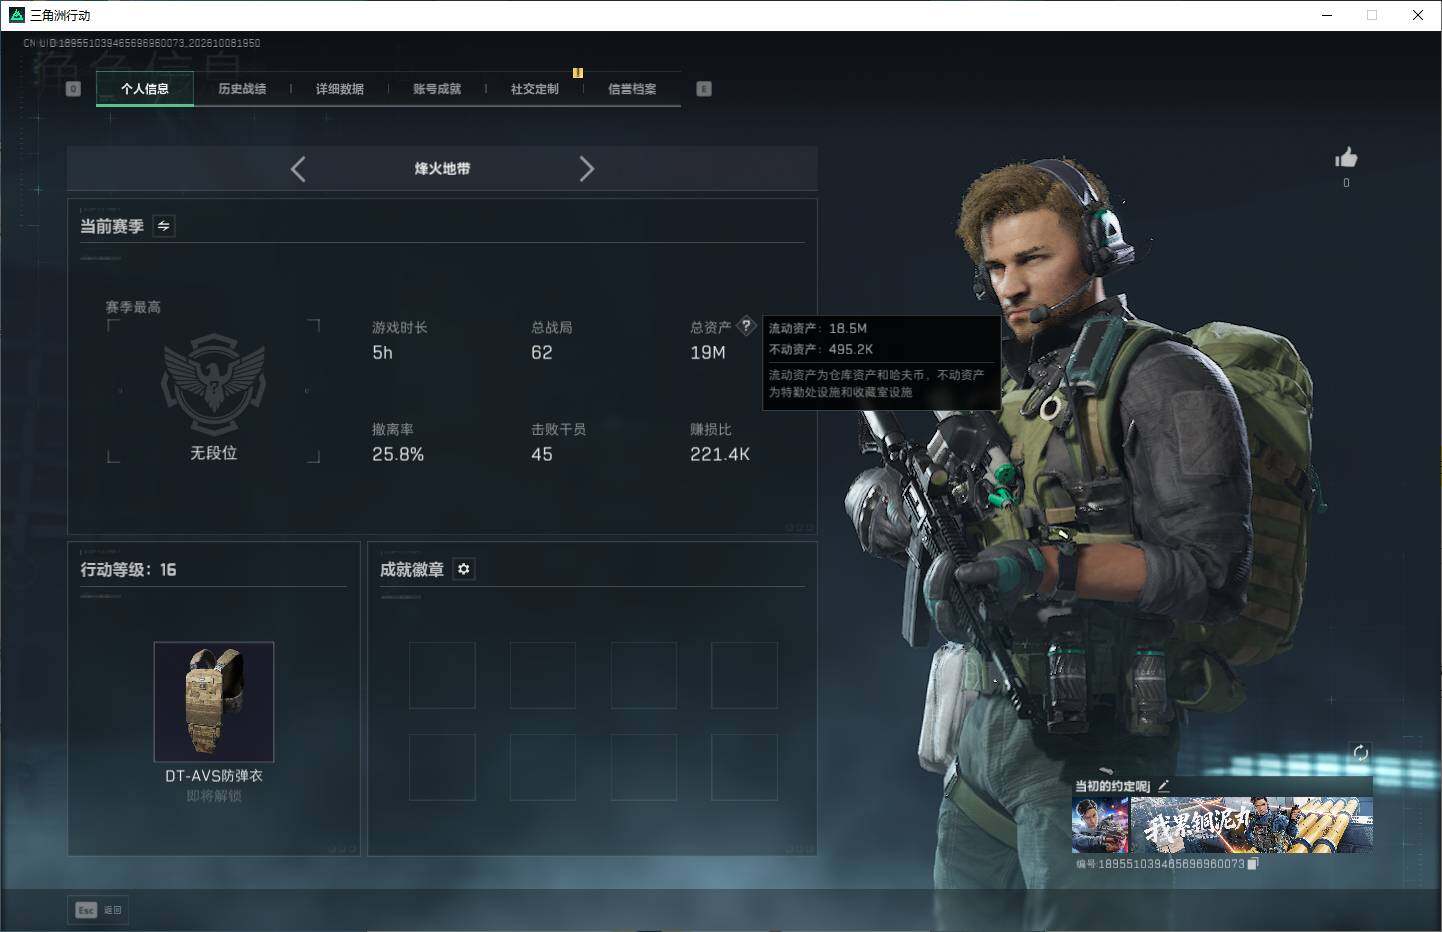1442x932 pixels.
Task: Click the Delta Force app icon in title bar
Action: (16, 15)
